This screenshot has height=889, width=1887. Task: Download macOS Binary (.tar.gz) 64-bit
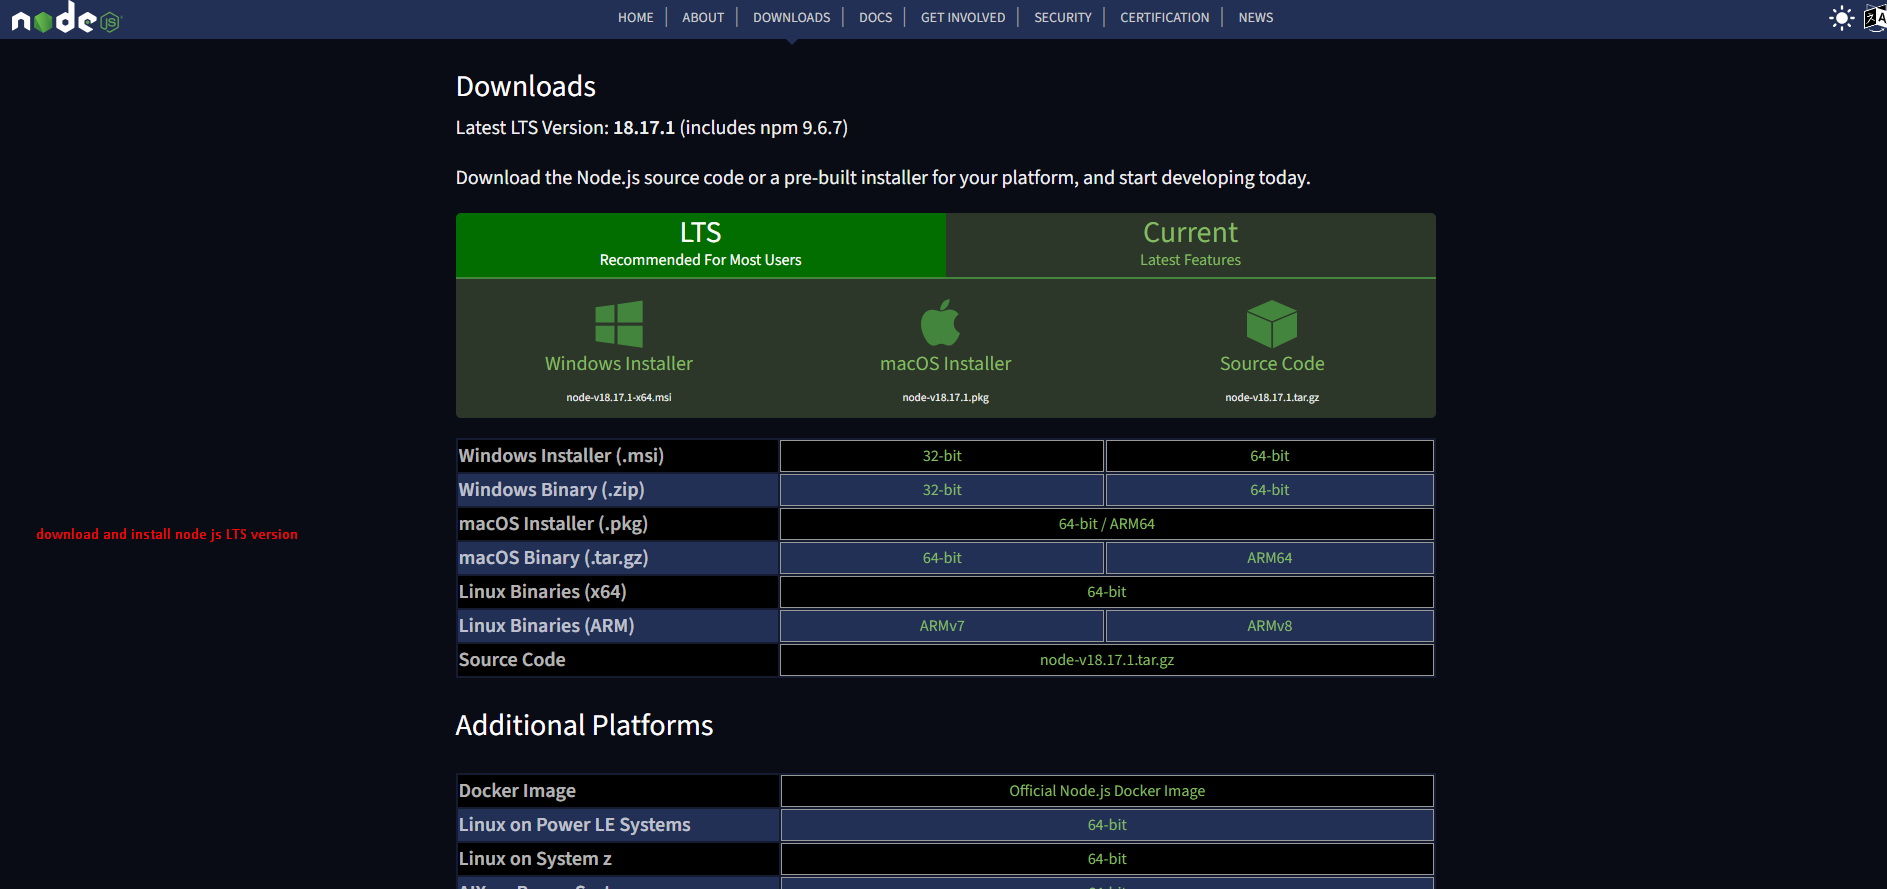(942, 558)
